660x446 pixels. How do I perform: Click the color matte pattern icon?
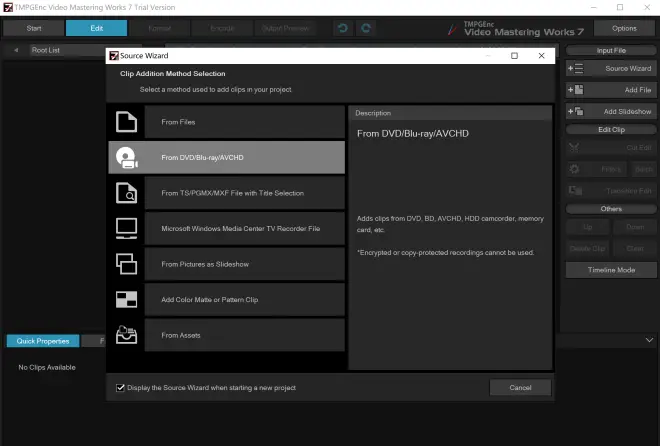point(126,300)
